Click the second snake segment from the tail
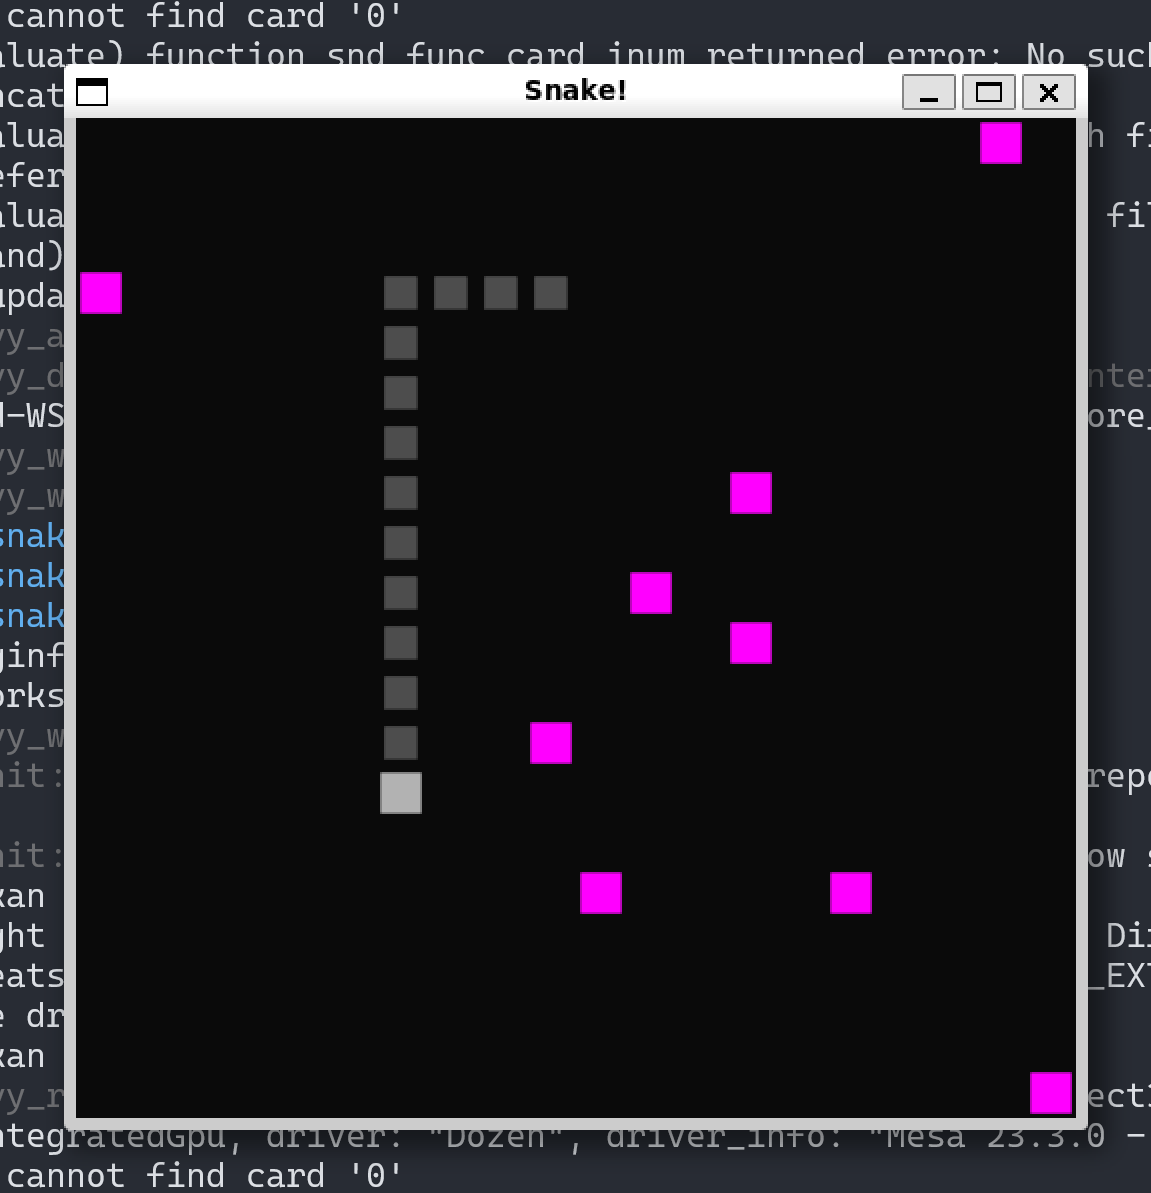Screen dimensions: 1151x1193 click(x=501, y=293)
